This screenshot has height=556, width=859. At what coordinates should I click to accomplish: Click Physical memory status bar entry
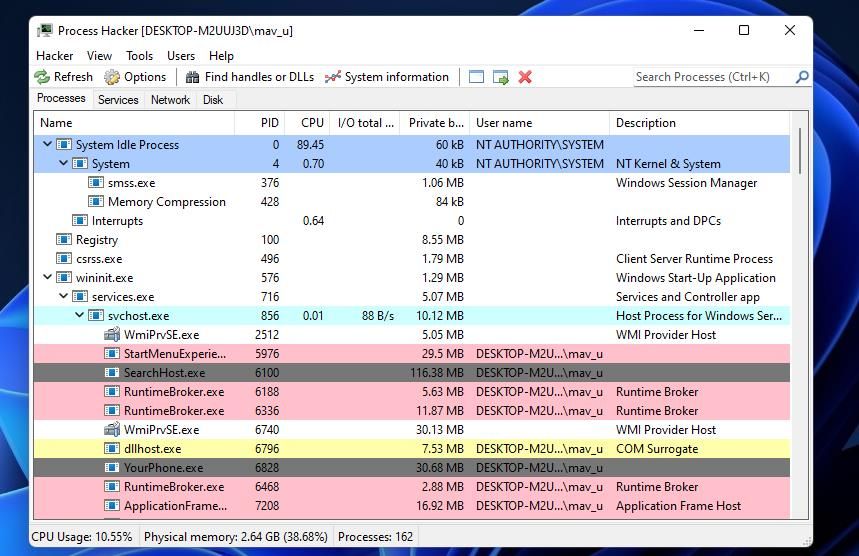coord(236,536)
